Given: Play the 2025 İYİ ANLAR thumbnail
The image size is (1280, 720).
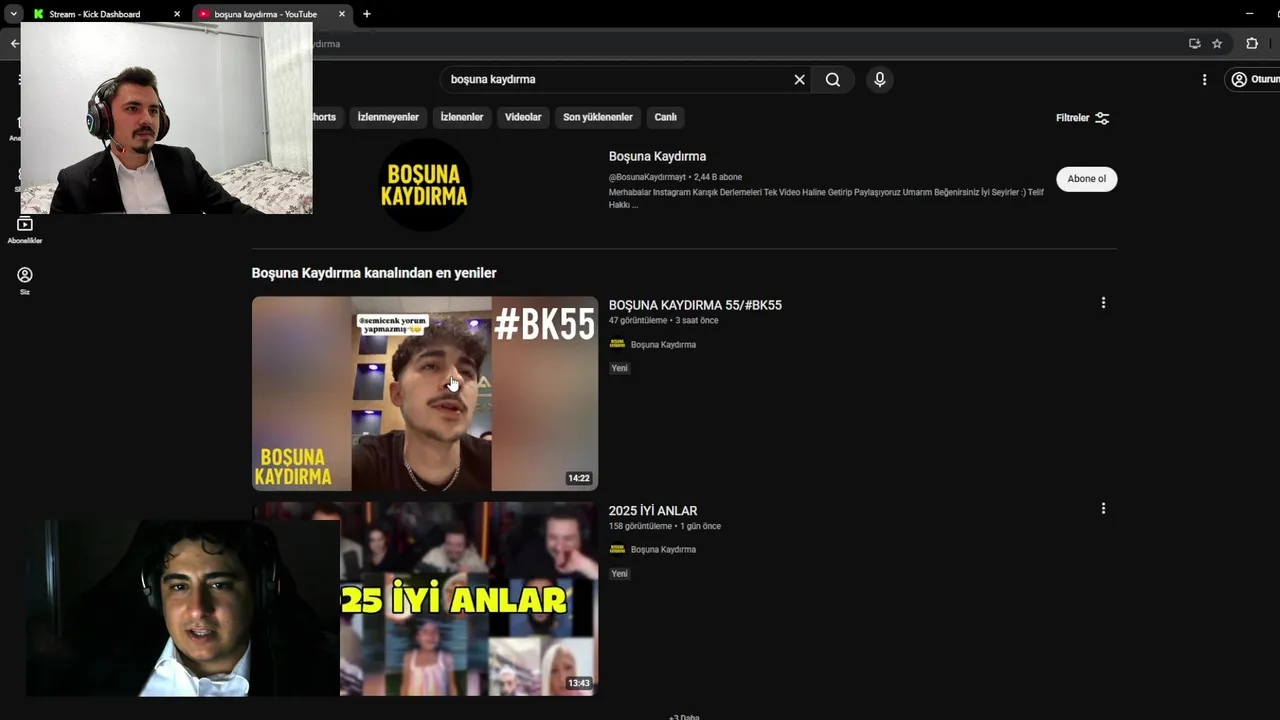Looking at the screenshot, I should click(x=469, y=599).
